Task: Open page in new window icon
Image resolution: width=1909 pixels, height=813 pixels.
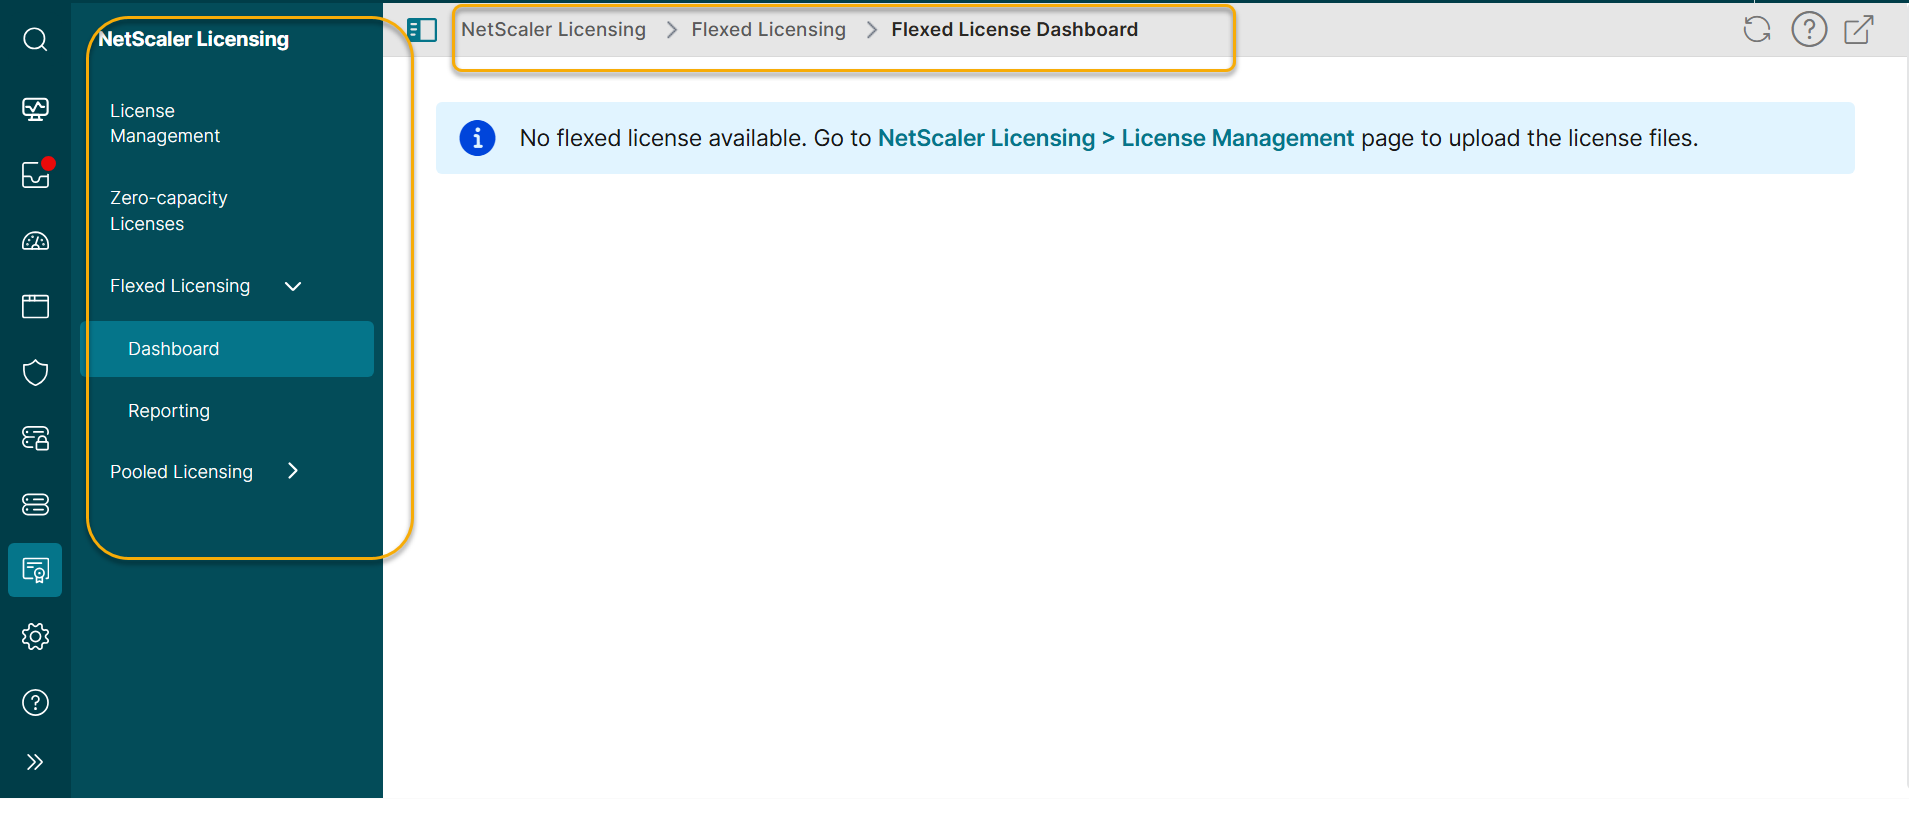Action: [1859, 30]
